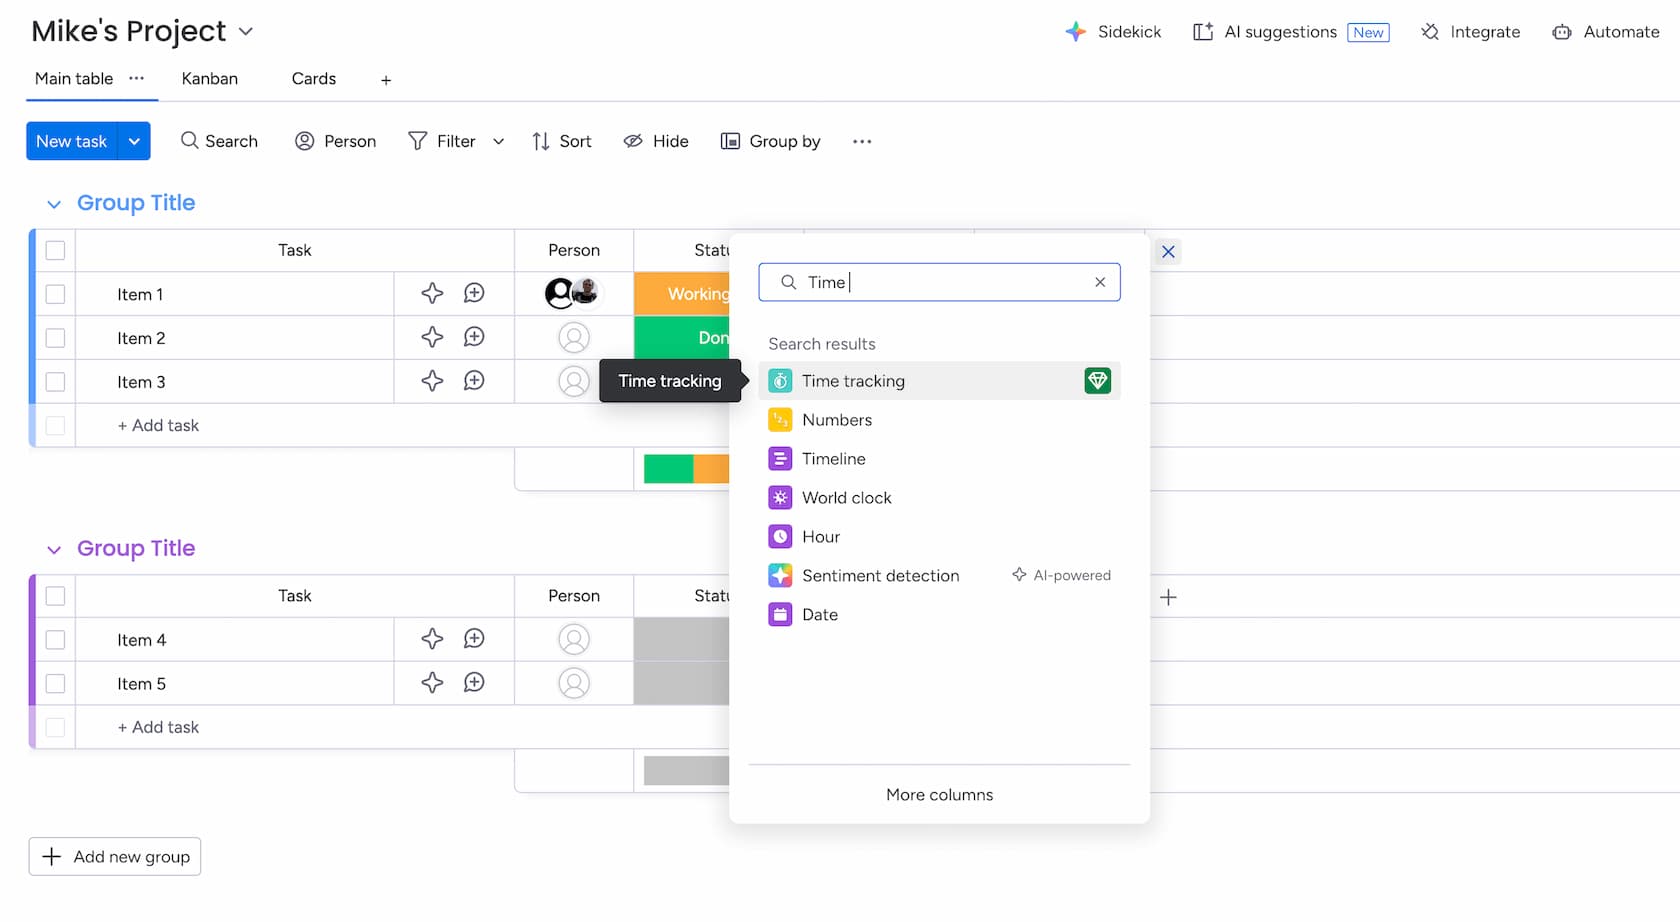The width and height of the screenshot is (1680, 922).
Task: Collapse the first Group Title section
Action: [x=54, y=203]
